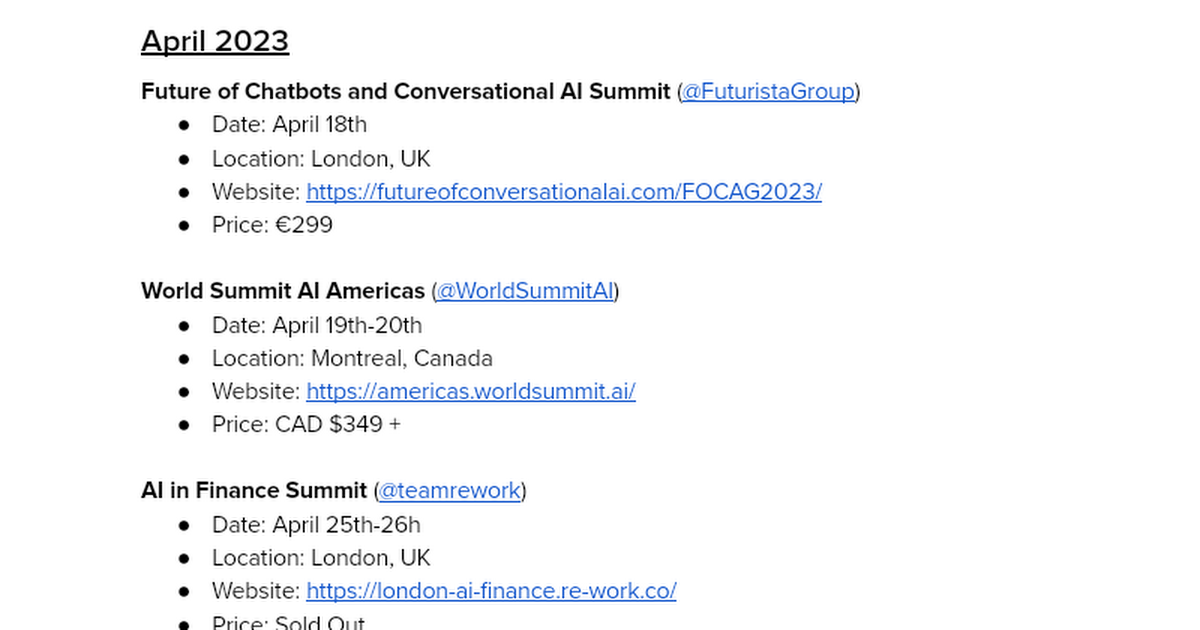Click the Price: CAD $349 + text
The height and width of the screenshot is (630, 1200).
pyautogui.click(x=306, y=424)
